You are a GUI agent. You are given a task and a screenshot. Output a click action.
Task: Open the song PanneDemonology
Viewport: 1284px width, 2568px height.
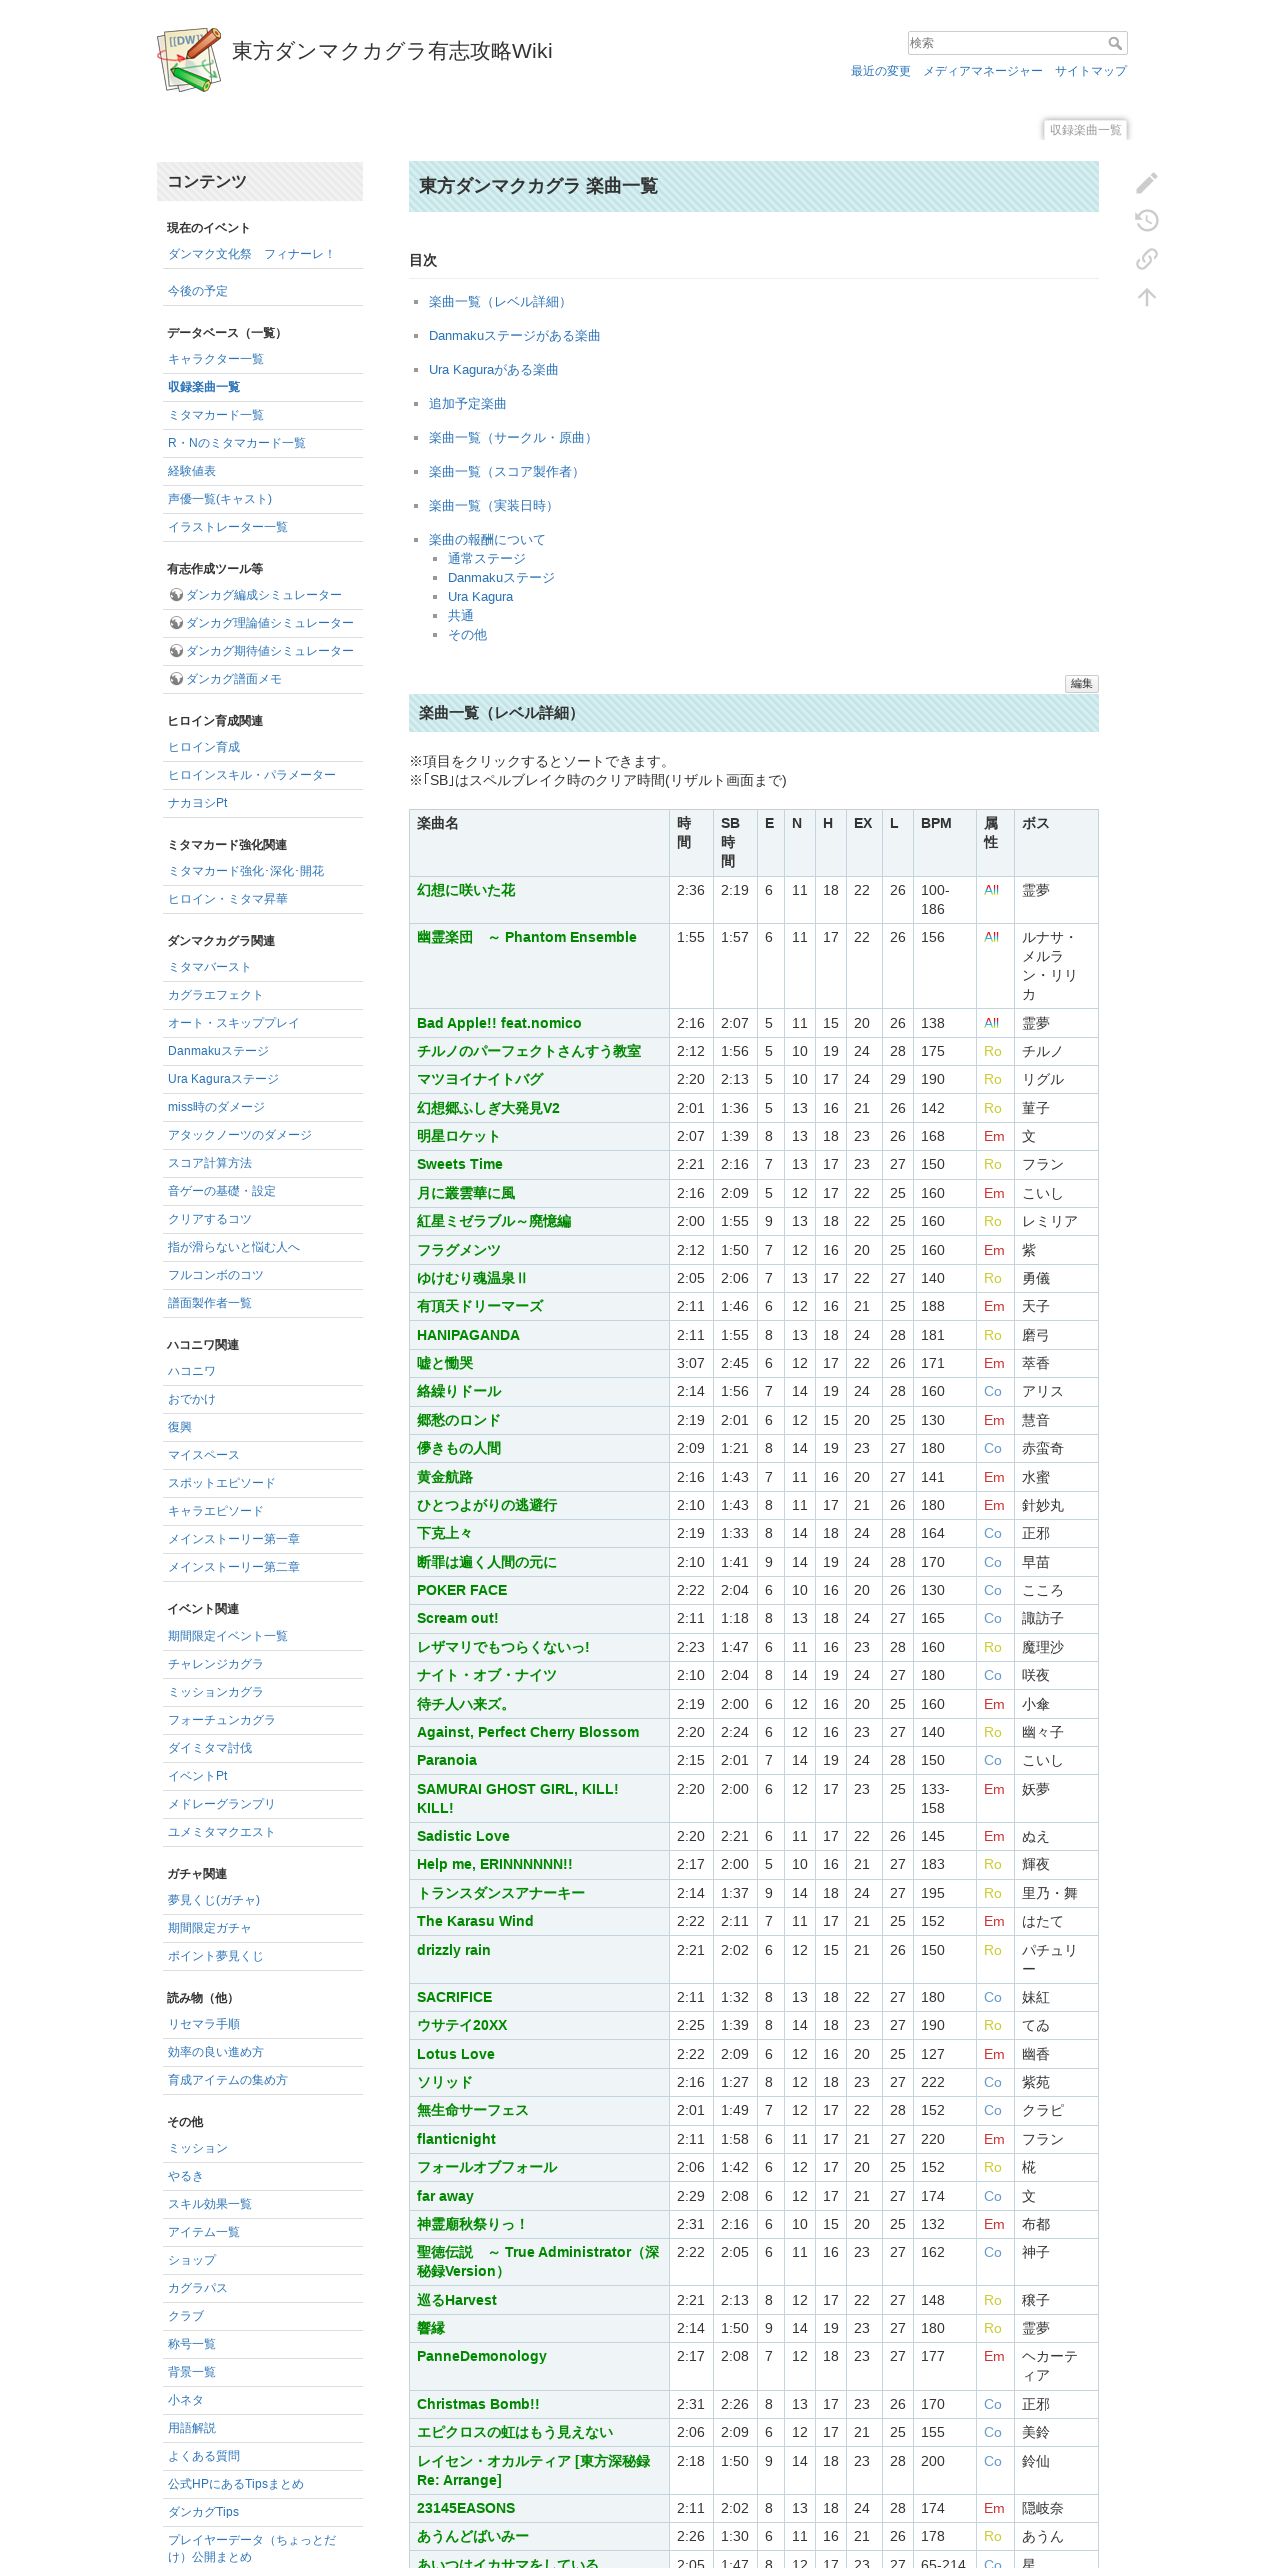click(482, 2356)
